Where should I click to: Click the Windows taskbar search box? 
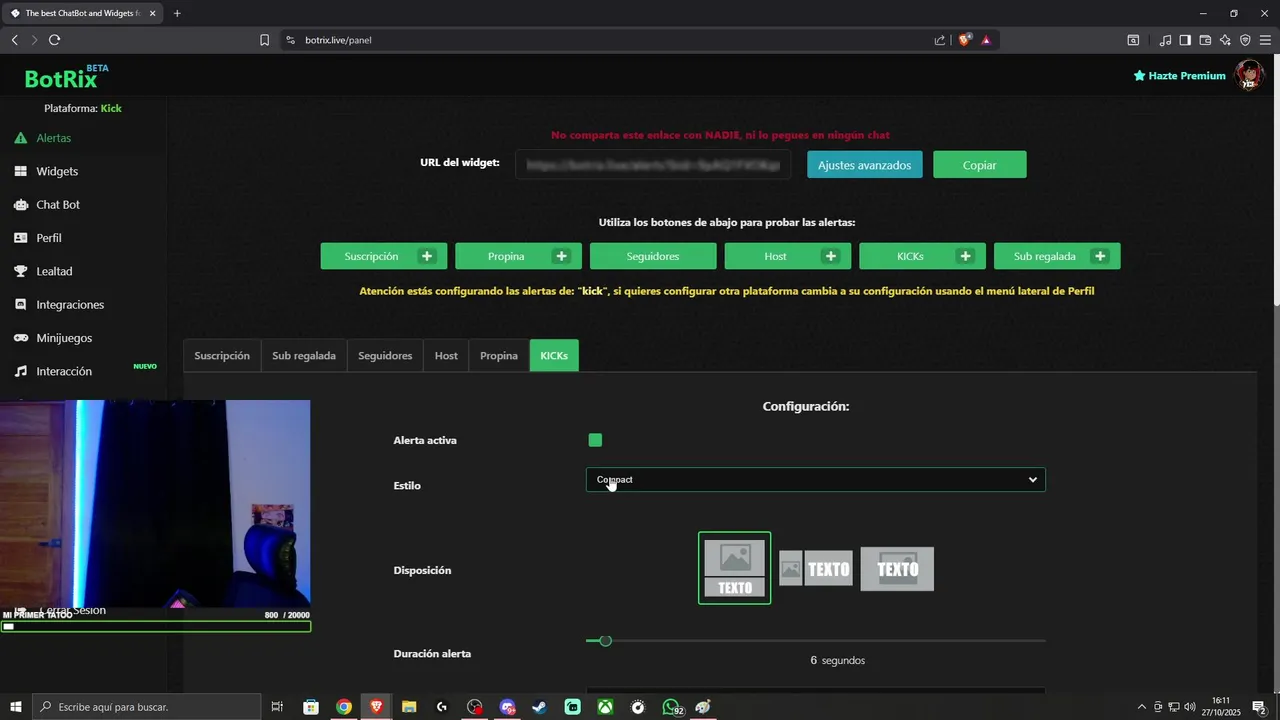(x=146, y=707)
